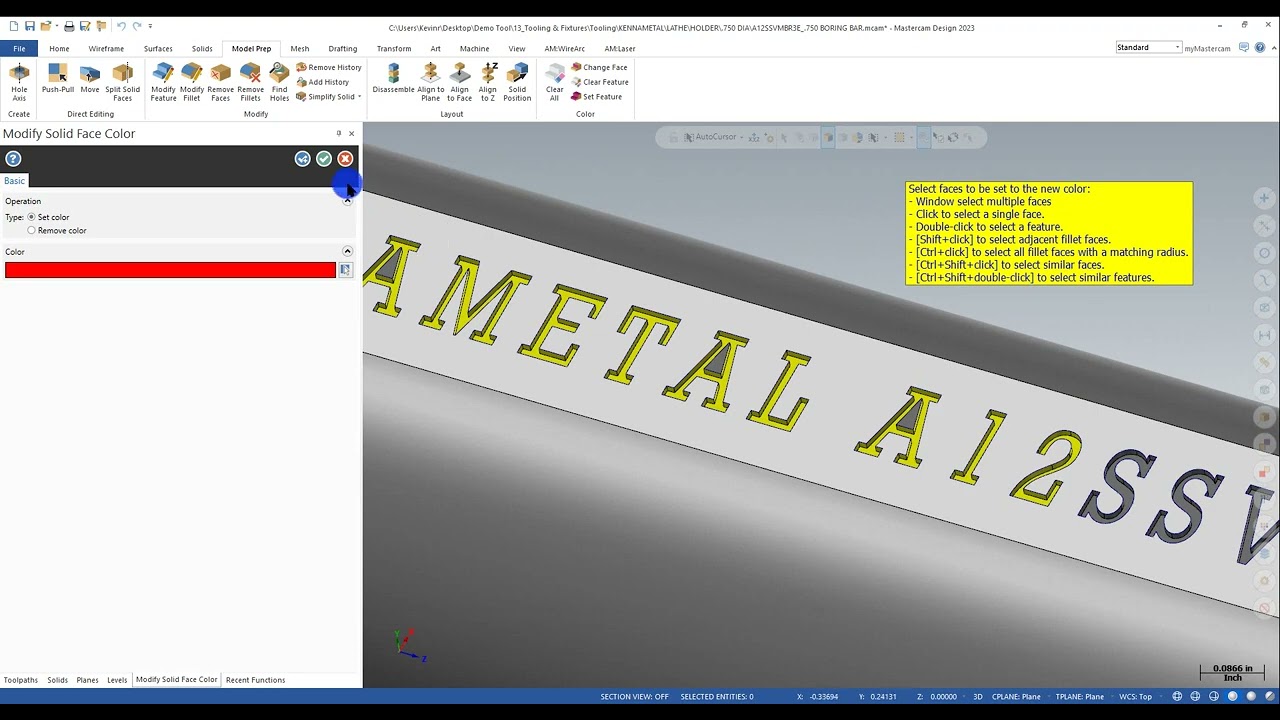This screenshot has height=720, width=1280.
Task: Click the myMastercam link
Action: [1207, 48]
